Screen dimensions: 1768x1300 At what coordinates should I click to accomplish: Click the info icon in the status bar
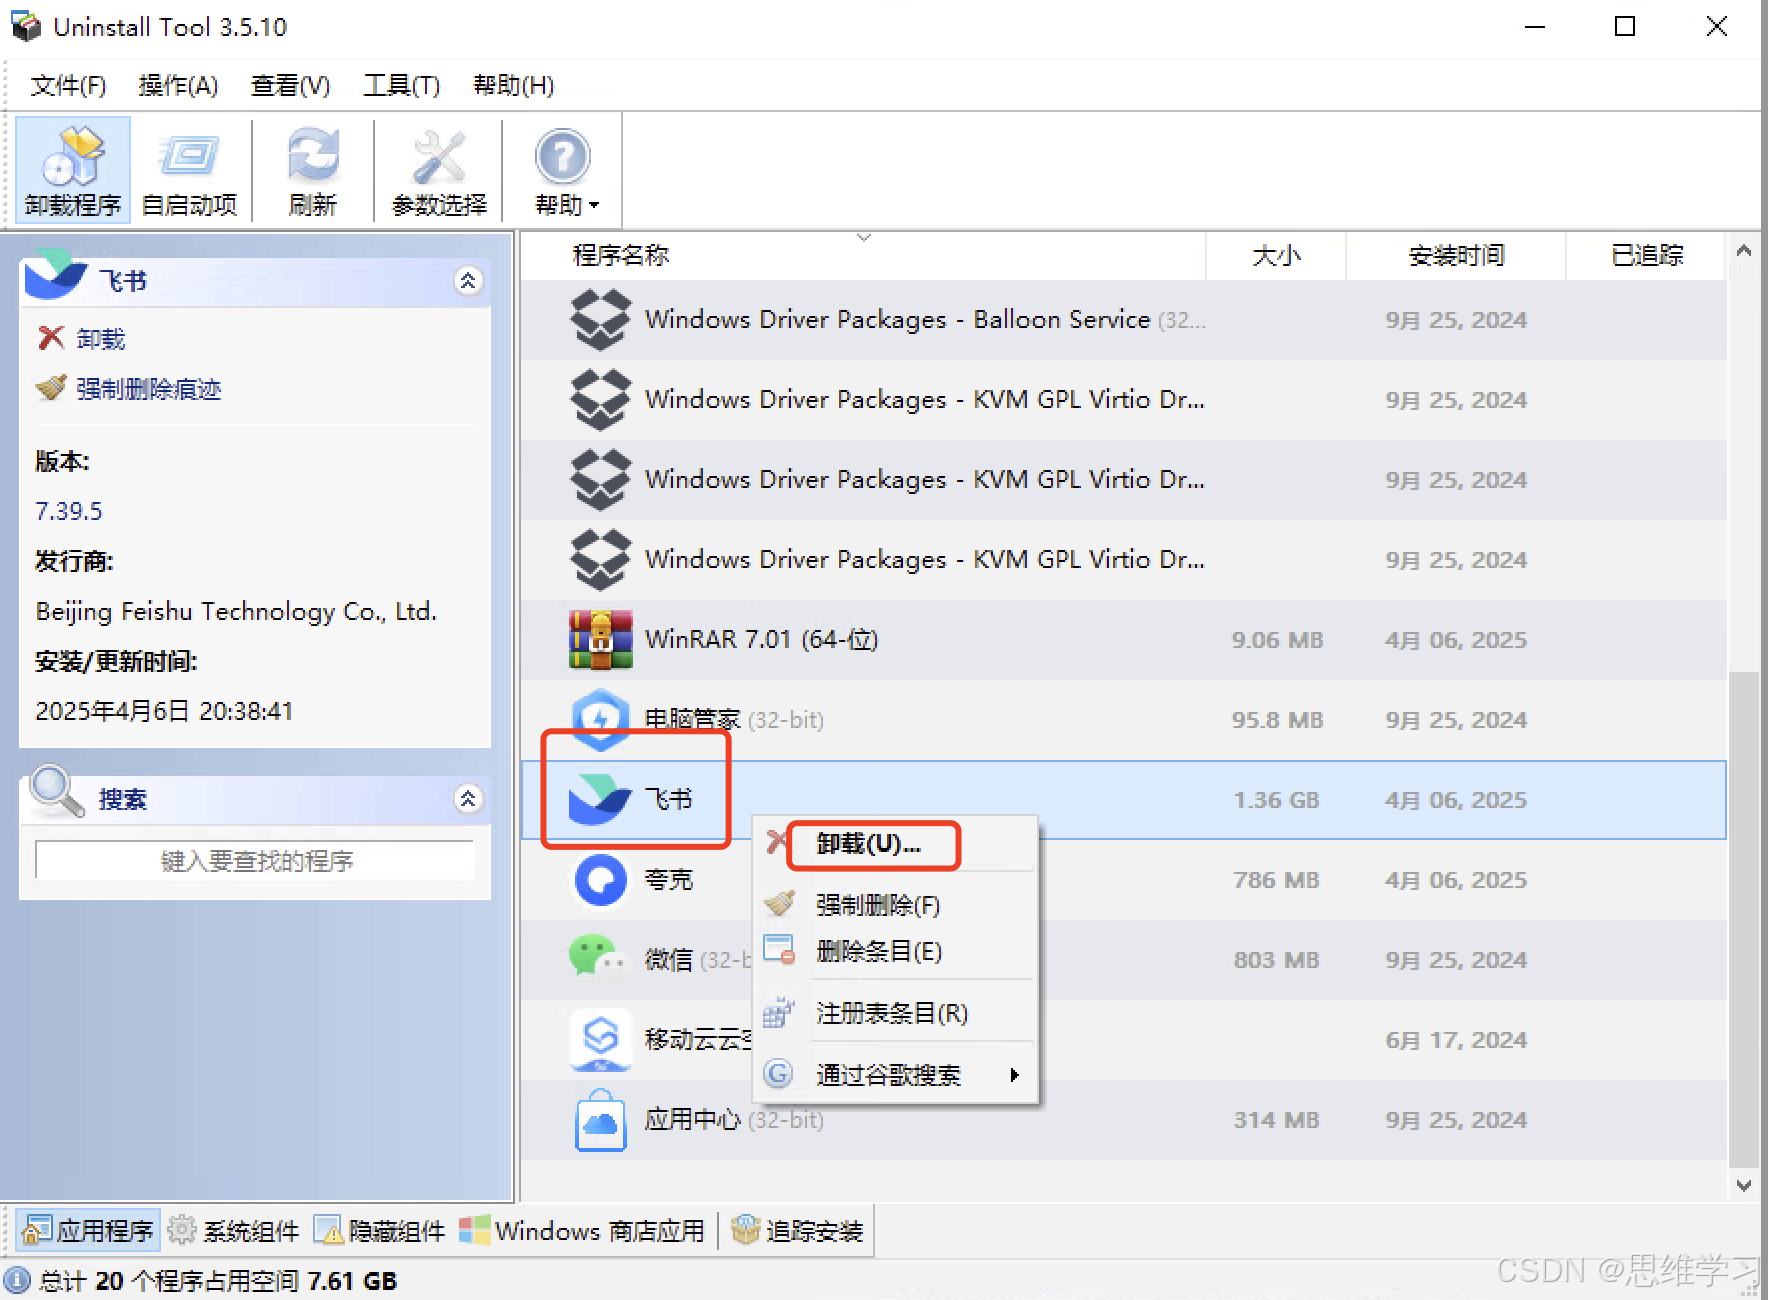pos(18,1280)
